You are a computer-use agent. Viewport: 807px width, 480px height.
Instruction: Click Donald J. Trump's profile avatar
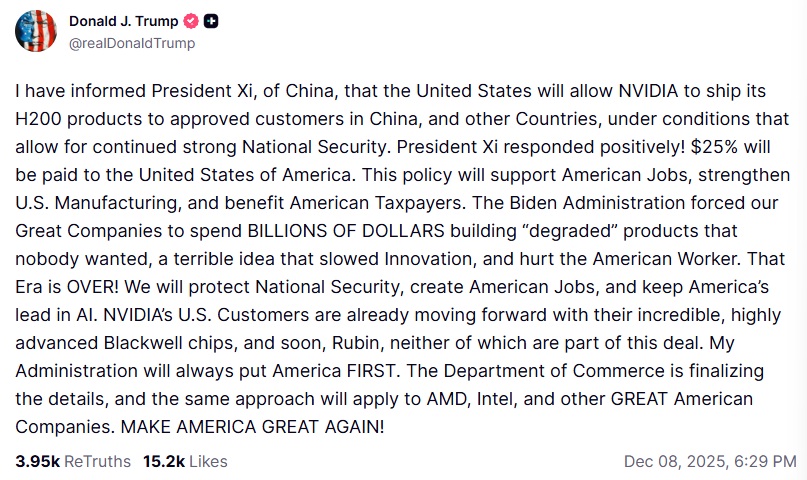(36, 31)
